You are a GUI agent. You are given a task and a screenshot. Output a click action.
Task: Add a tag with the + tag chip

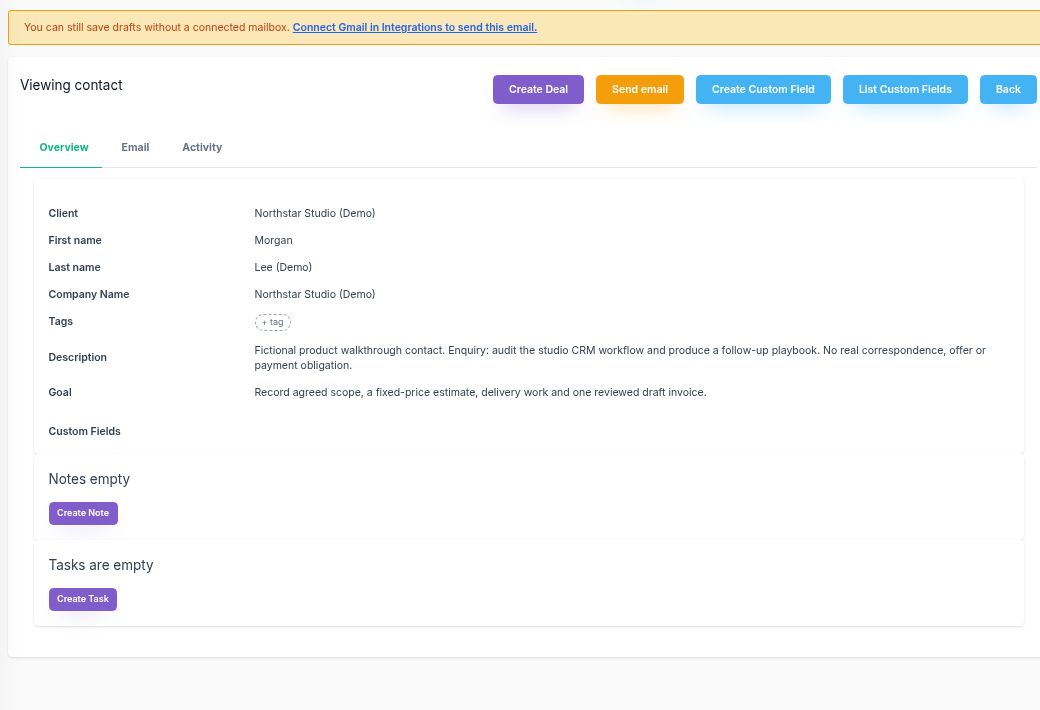[273, 322]
